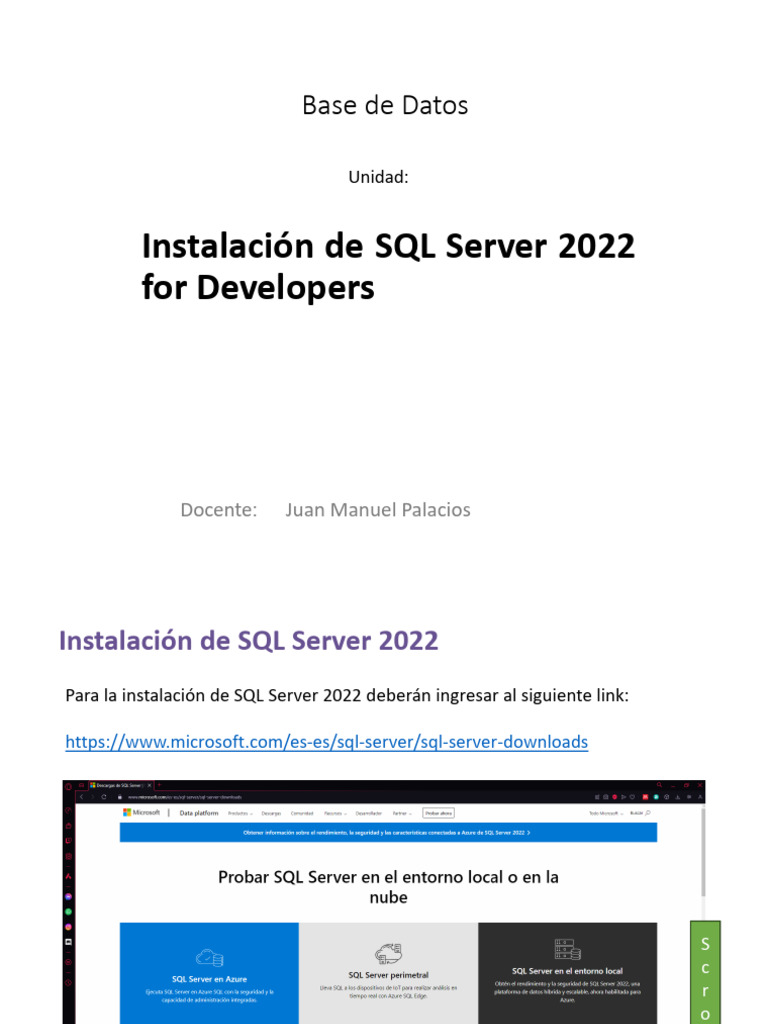
Task: Open the Descargas menu item
Action: pos(271,814)
